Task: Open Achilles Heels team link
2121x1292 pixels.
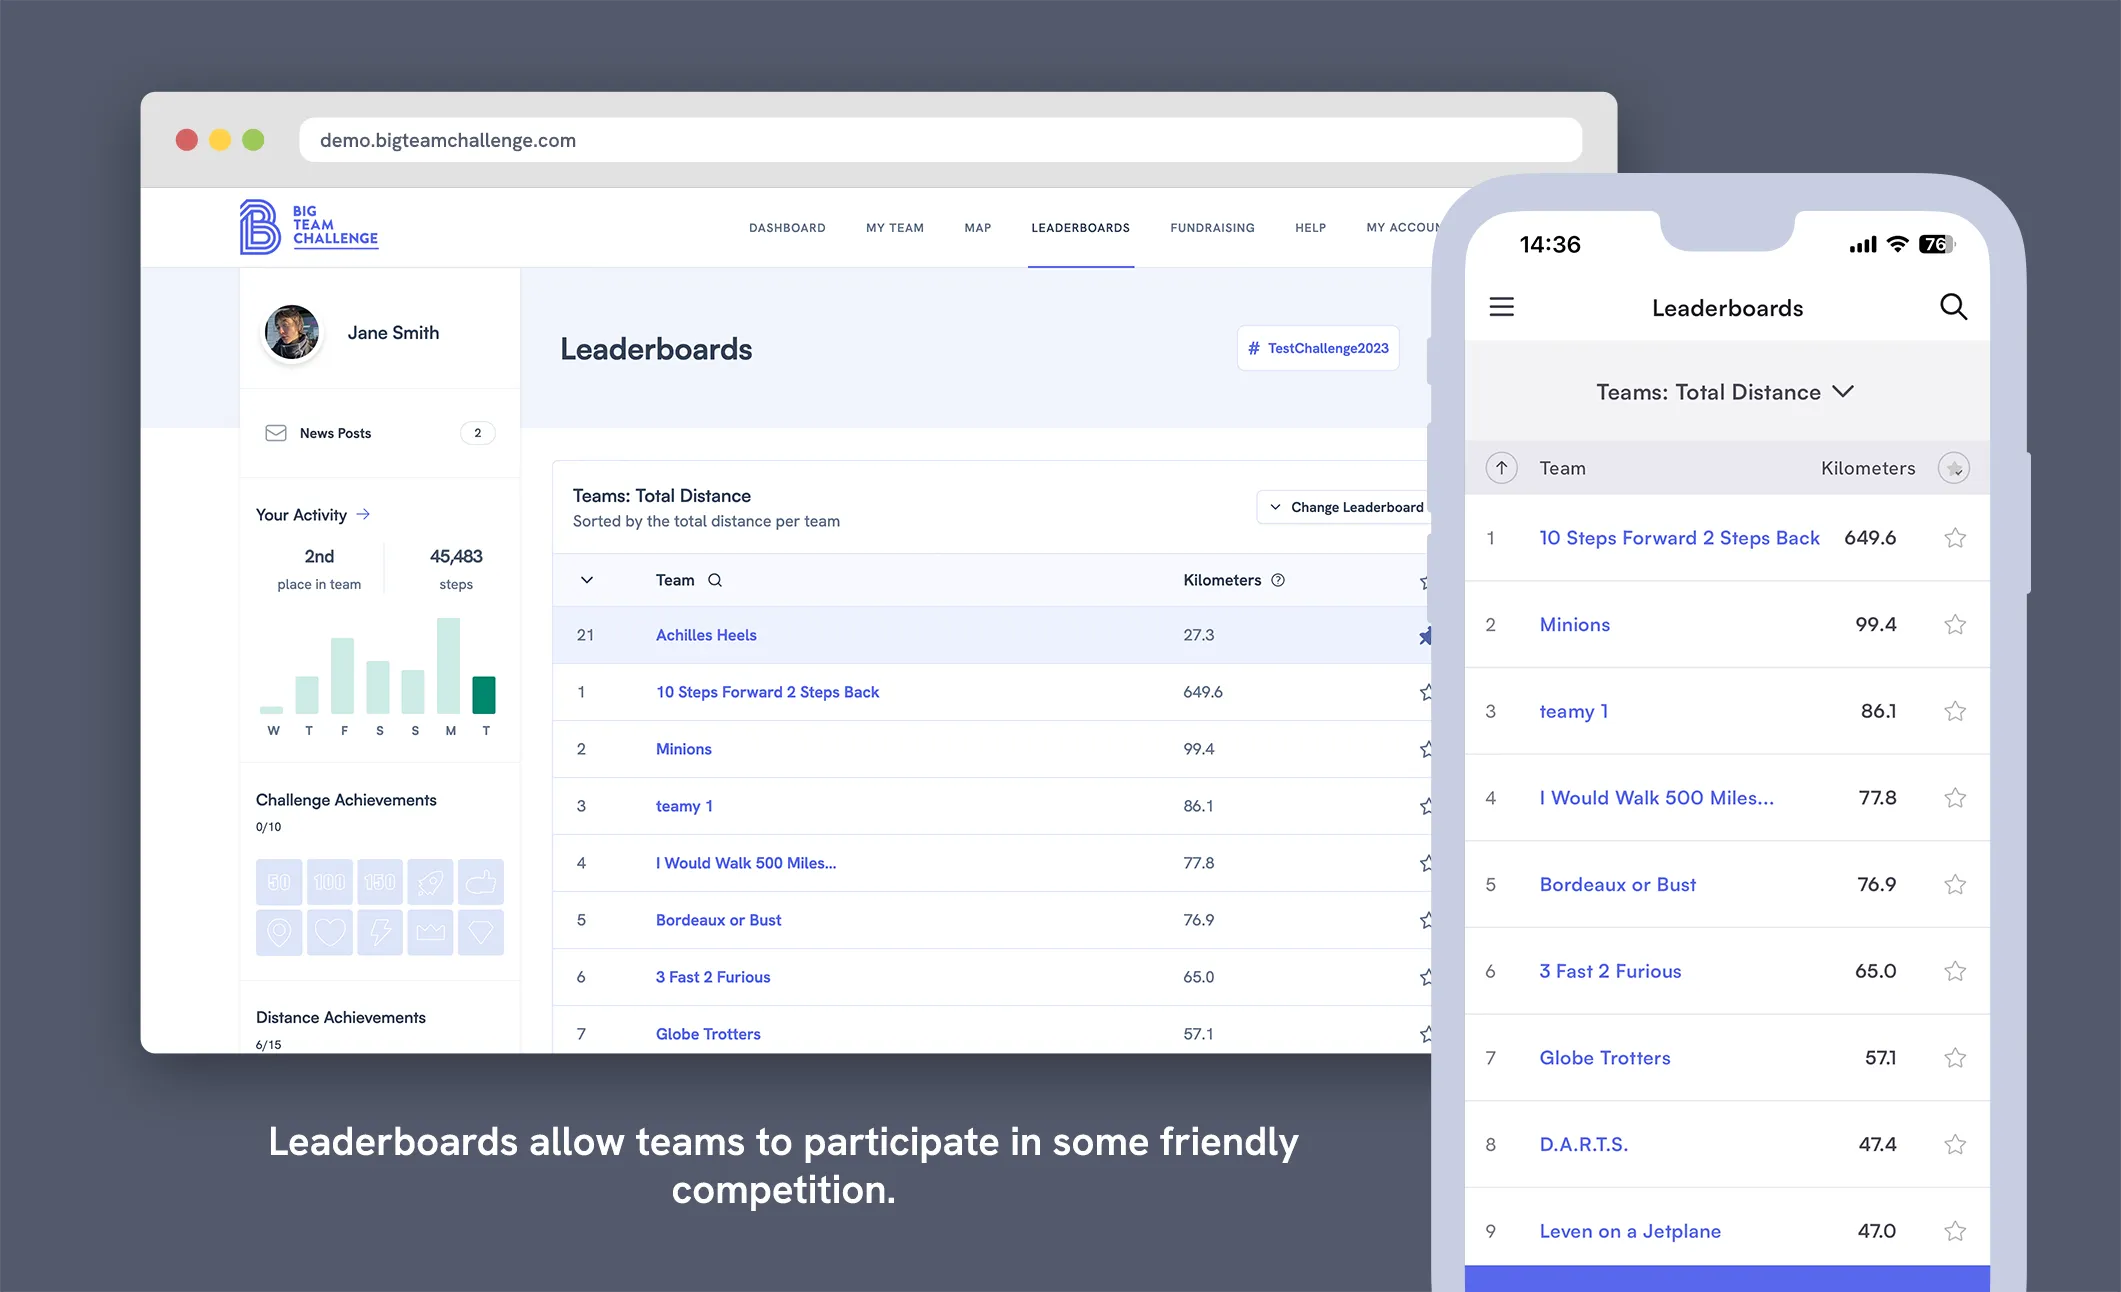Action: pos(706,635)
